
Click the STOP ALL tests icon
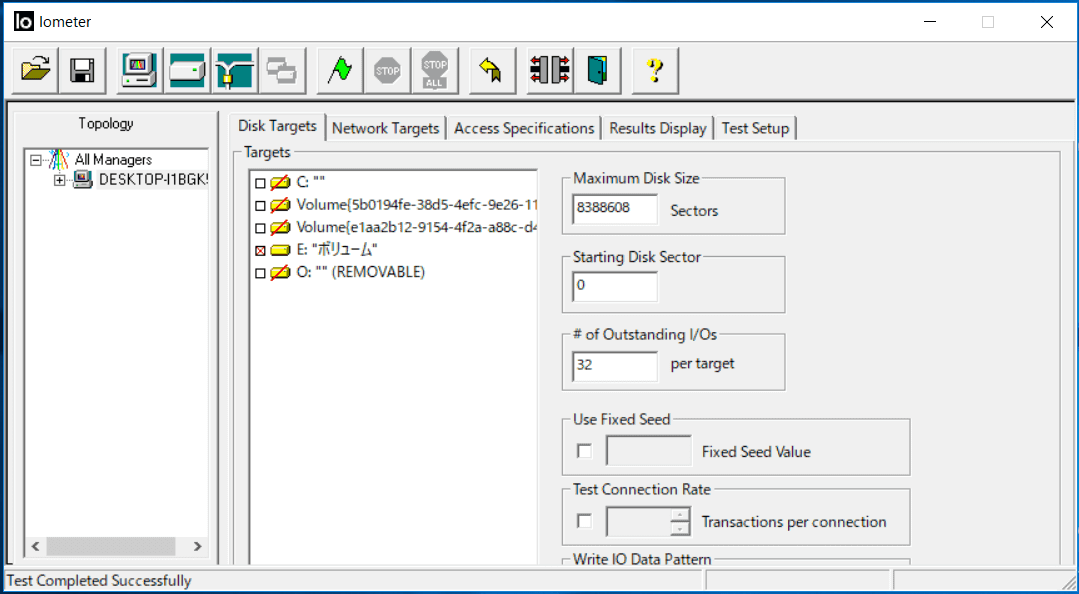click(x=435, y=70)
